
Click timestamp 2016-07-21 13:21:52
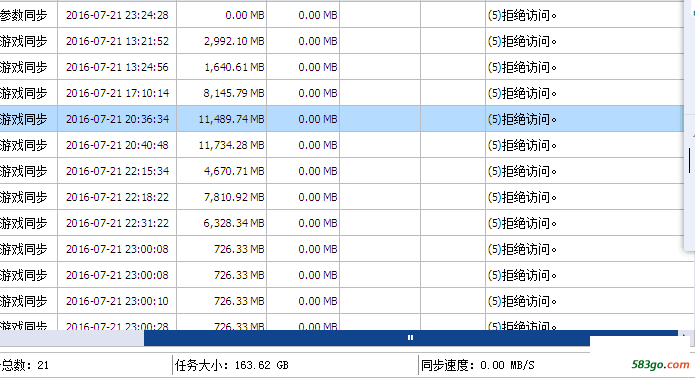[117, 41]
